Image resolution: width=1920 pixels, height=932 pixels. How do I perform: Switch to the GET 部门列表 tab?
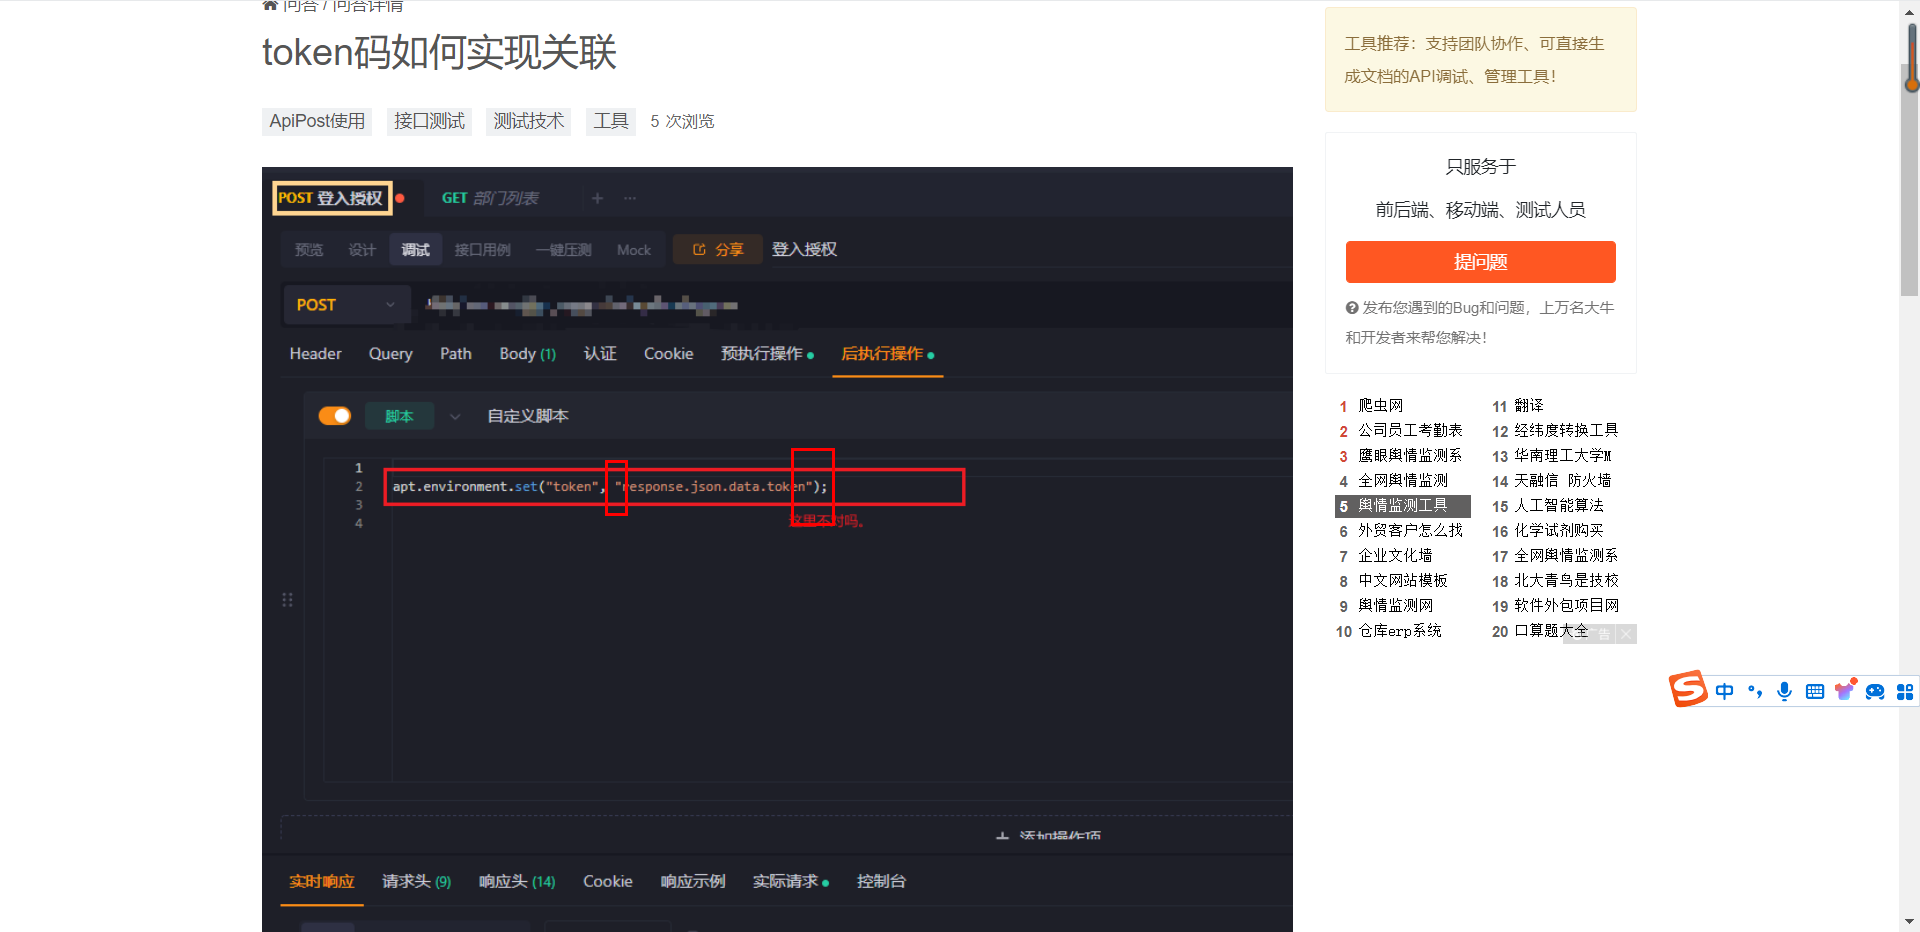click(x=490, y=198)
